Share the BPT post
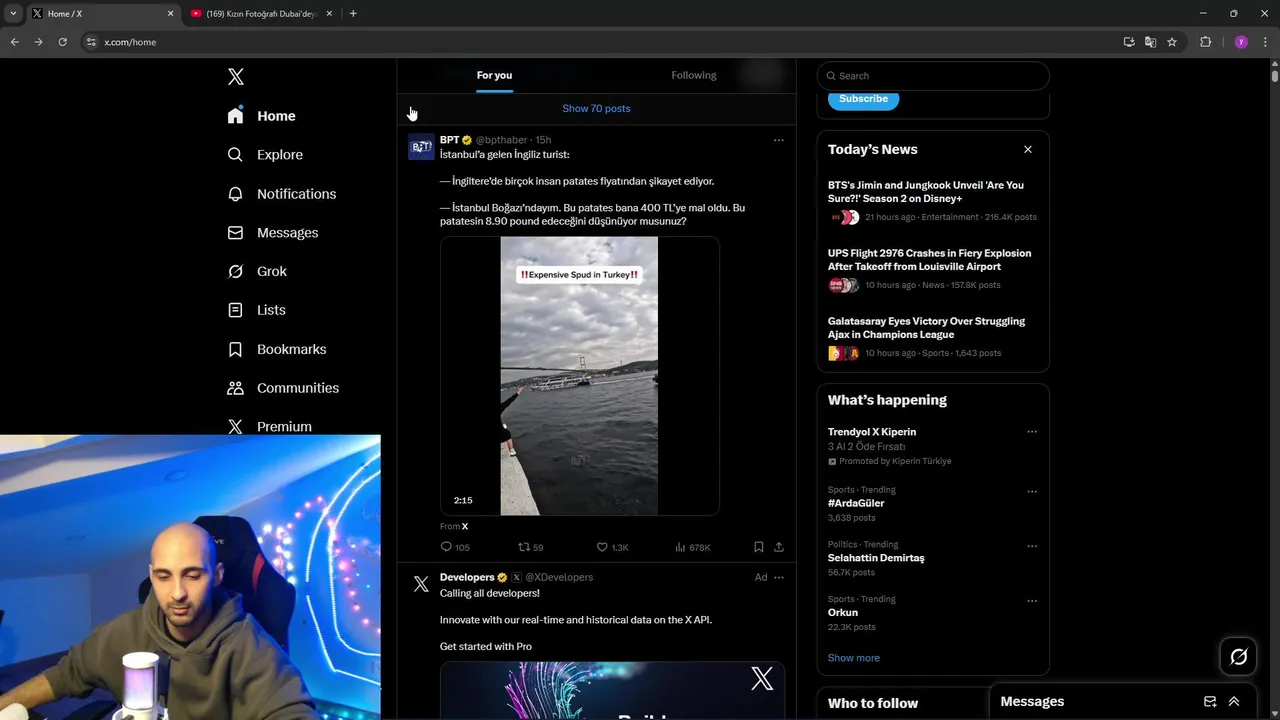This screenshot has width=1280, height=720. 779,547
